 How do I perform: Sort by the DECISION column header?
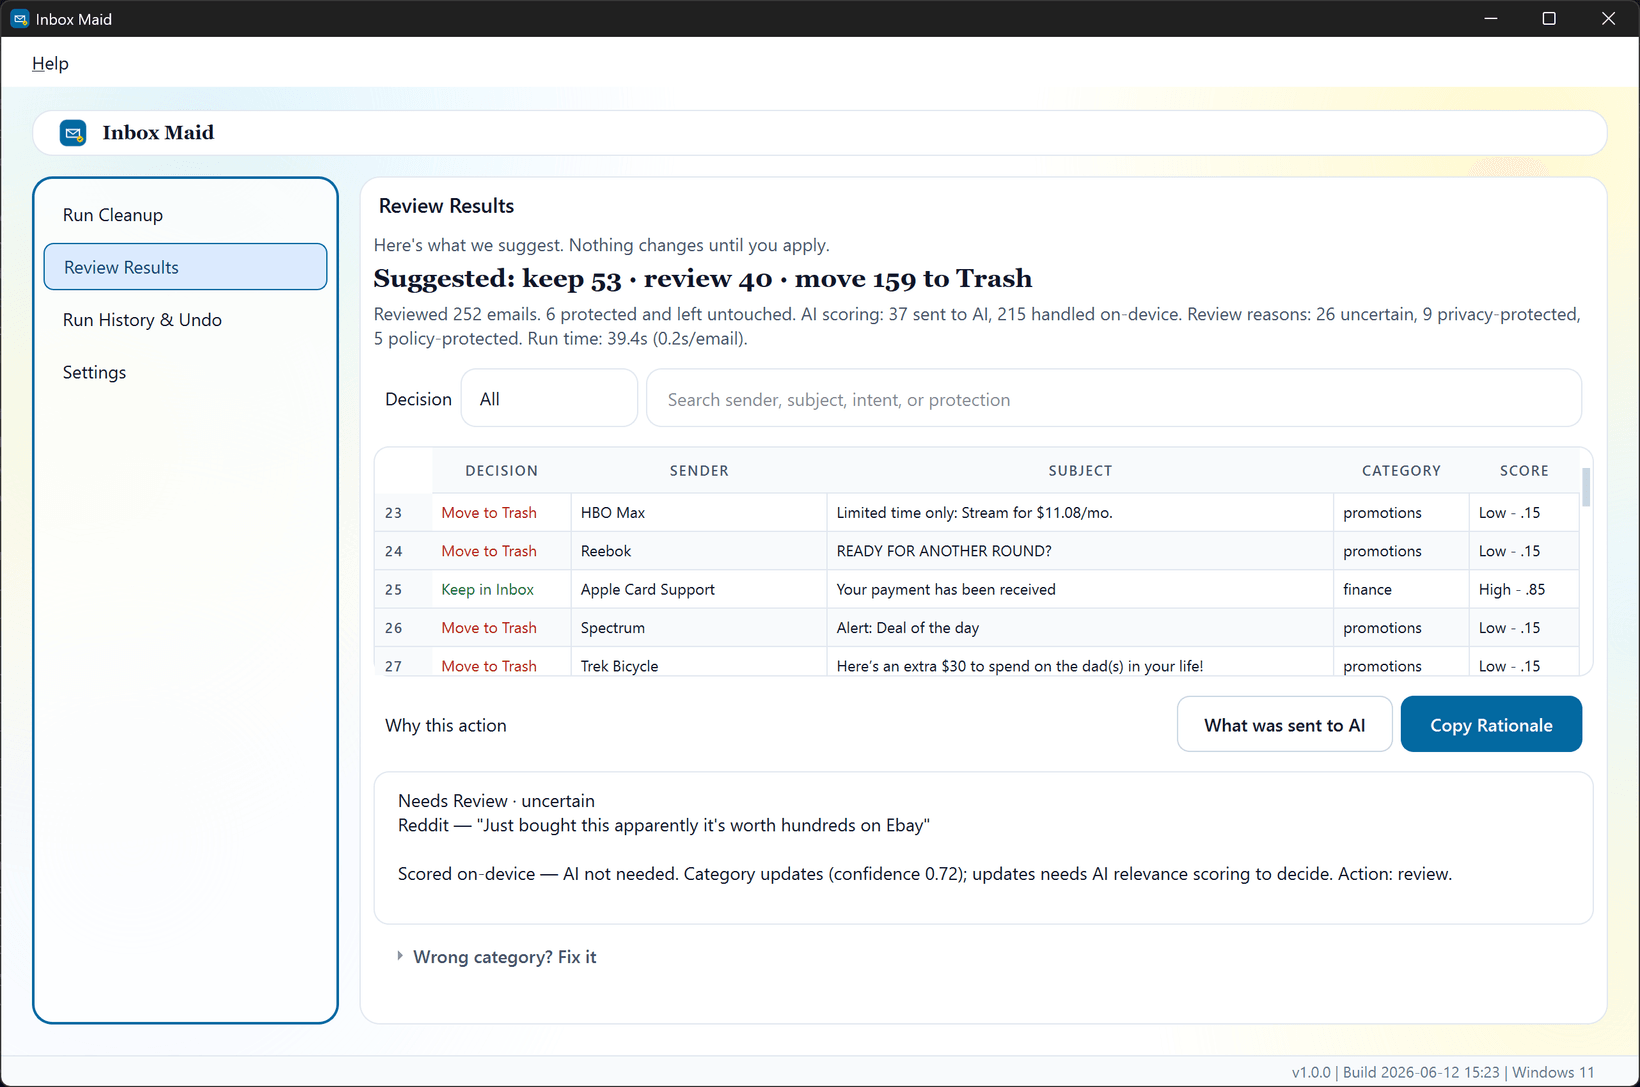click(501, 470)
